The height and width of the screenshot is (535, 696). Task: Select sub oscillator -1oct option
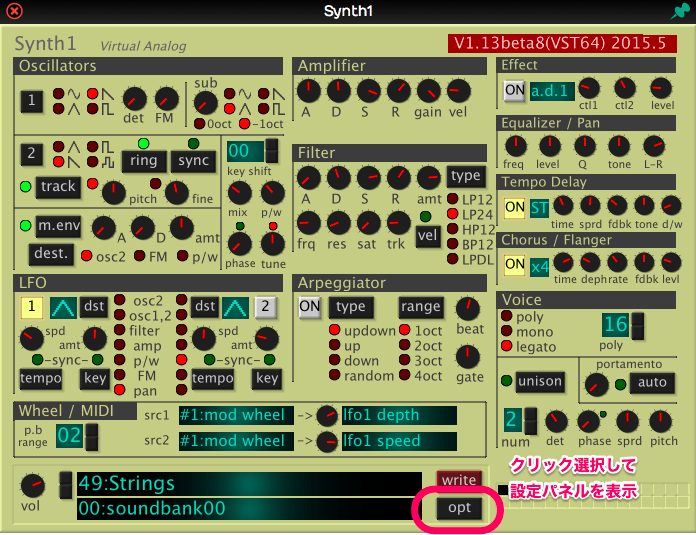point(245,124)
